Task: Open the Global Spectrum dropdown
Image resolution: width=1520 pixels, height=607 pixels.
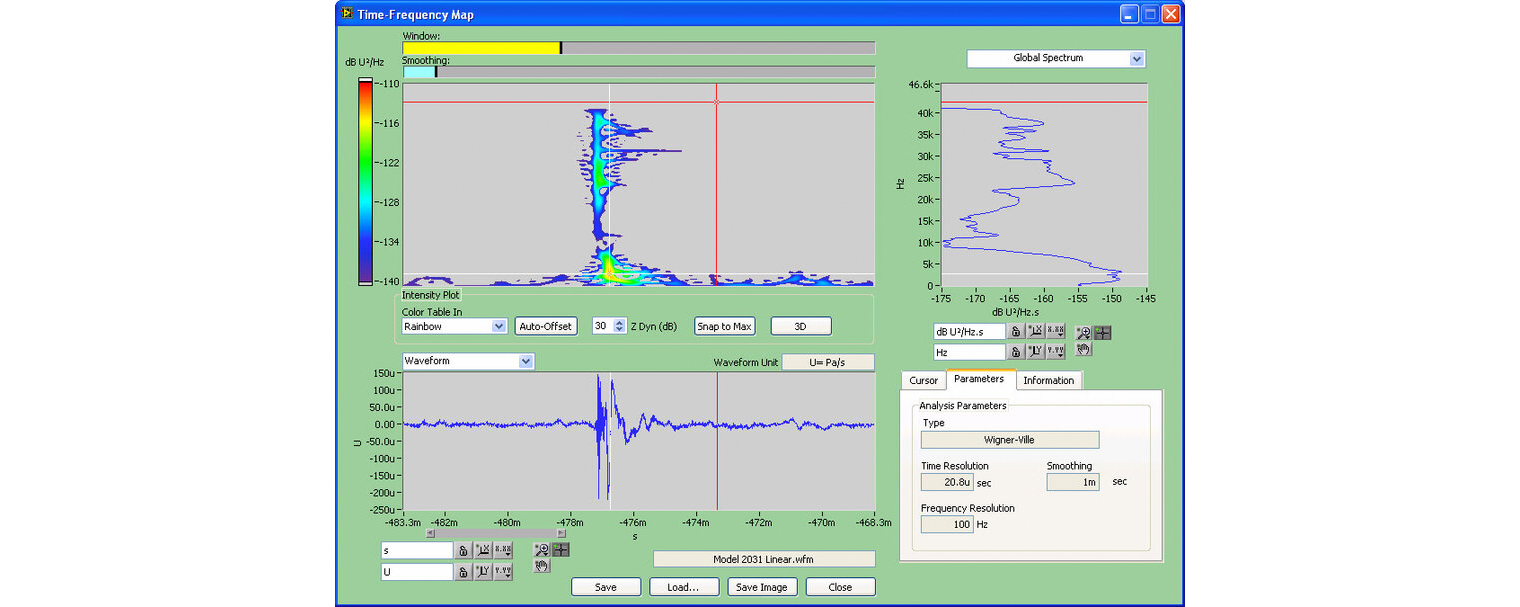Action: click(1135, 59)
